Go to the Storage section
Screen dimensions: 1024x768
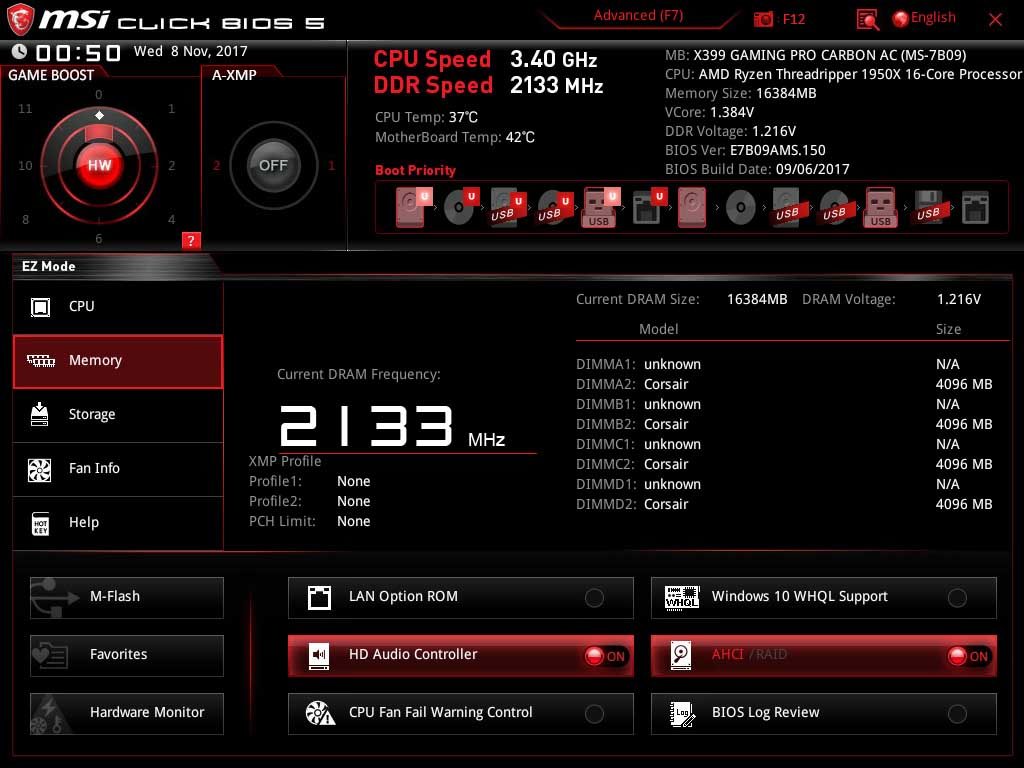pos(118,415)
